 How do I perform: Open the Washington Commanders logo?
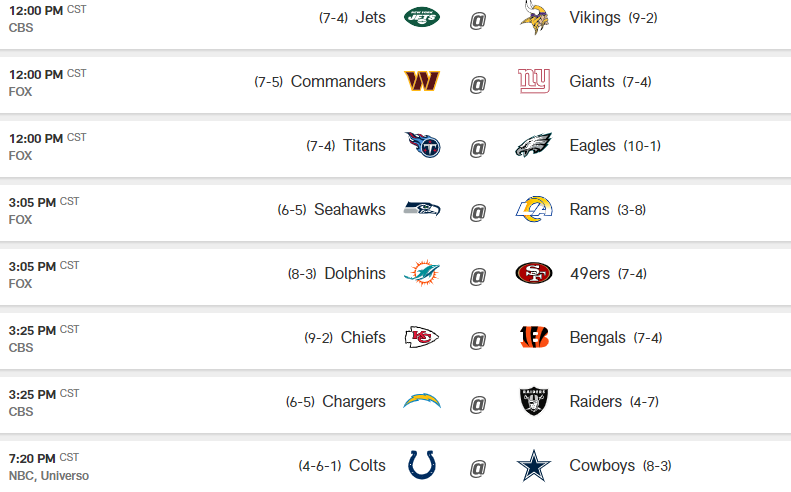pyautogui.click(x=422, y=82)
